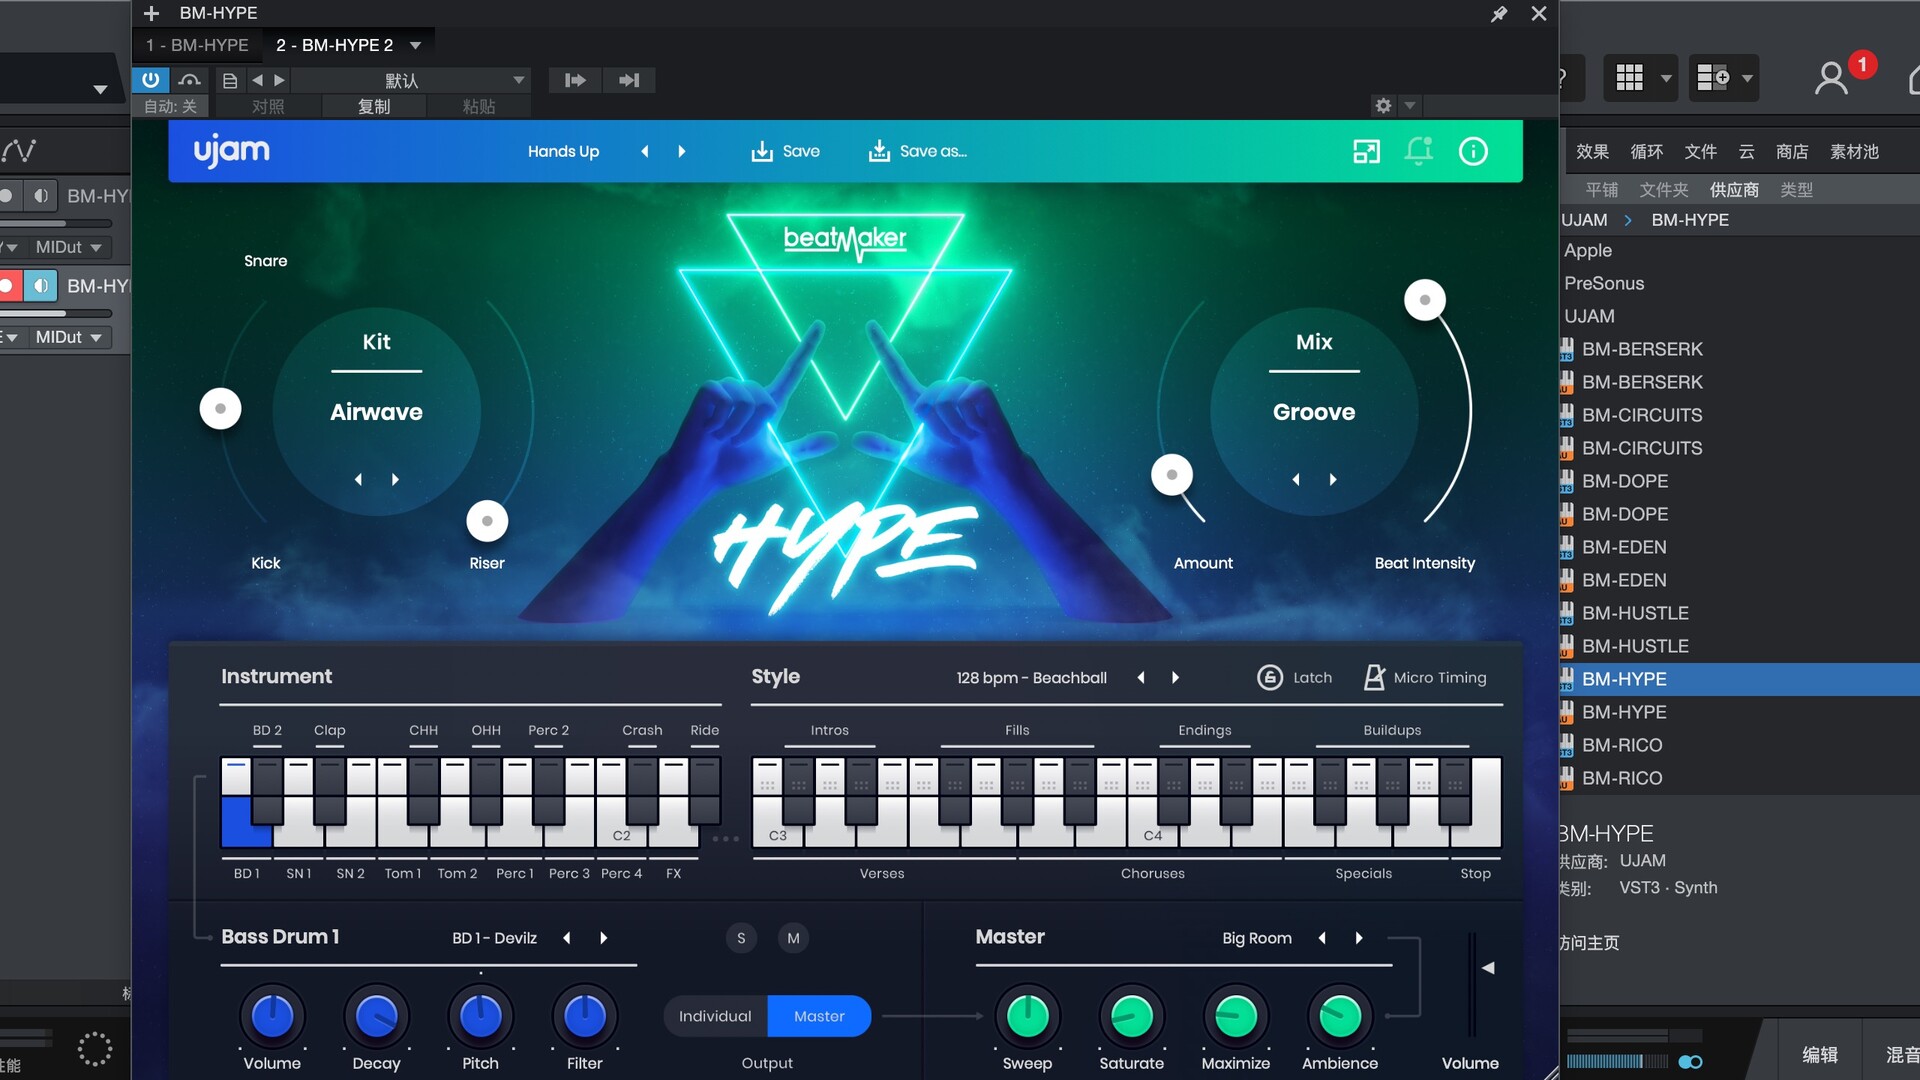The width and height of the screenshot is (1920, 1080).
Task: Click the Pitch knob
Action: 480,1016
